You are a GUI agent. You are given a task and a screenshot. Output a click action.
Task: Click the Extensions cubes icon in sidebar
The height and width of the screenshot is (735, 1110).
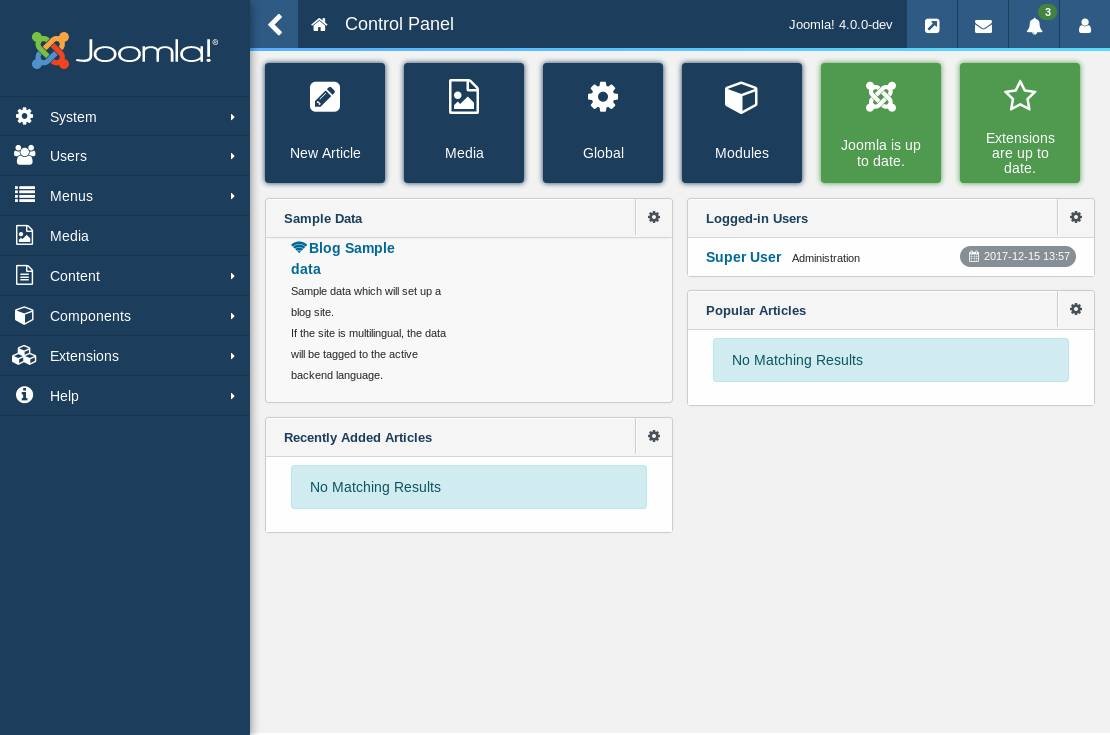[x=25, y=355]
